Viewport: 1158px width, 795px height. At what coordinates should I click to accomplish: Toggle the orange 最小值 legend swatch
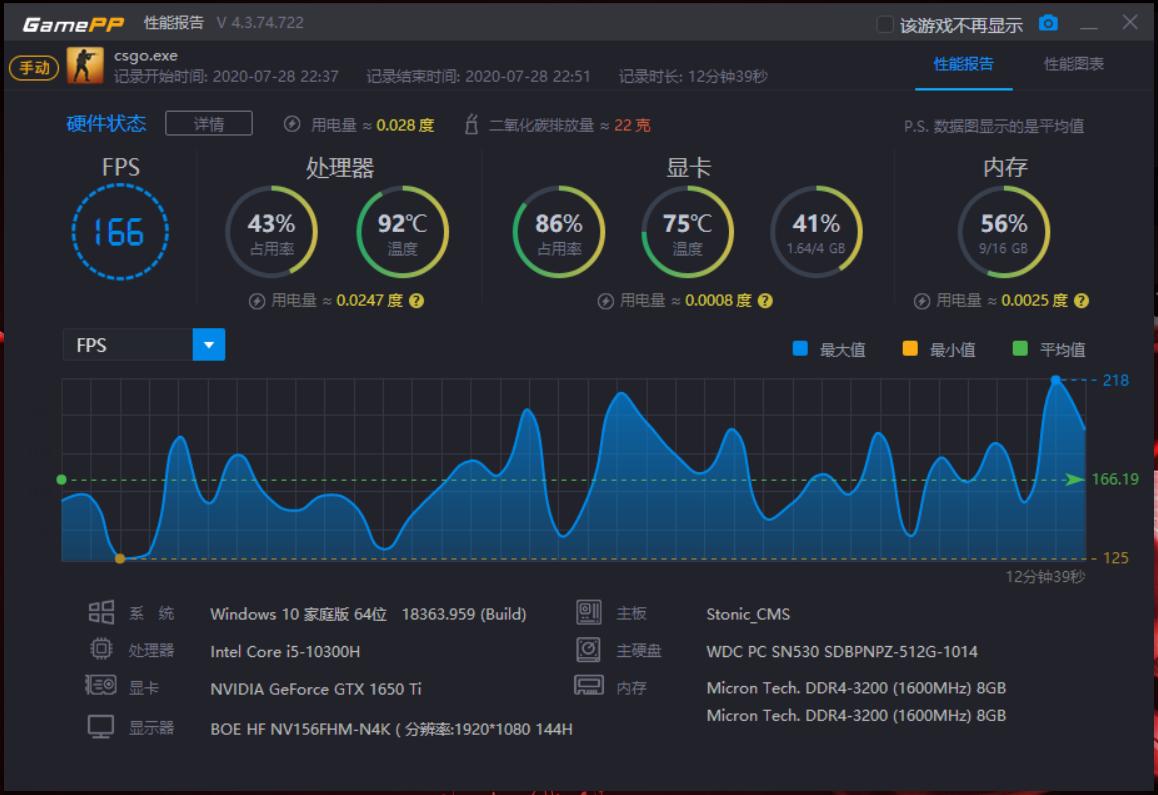(910, 349)
